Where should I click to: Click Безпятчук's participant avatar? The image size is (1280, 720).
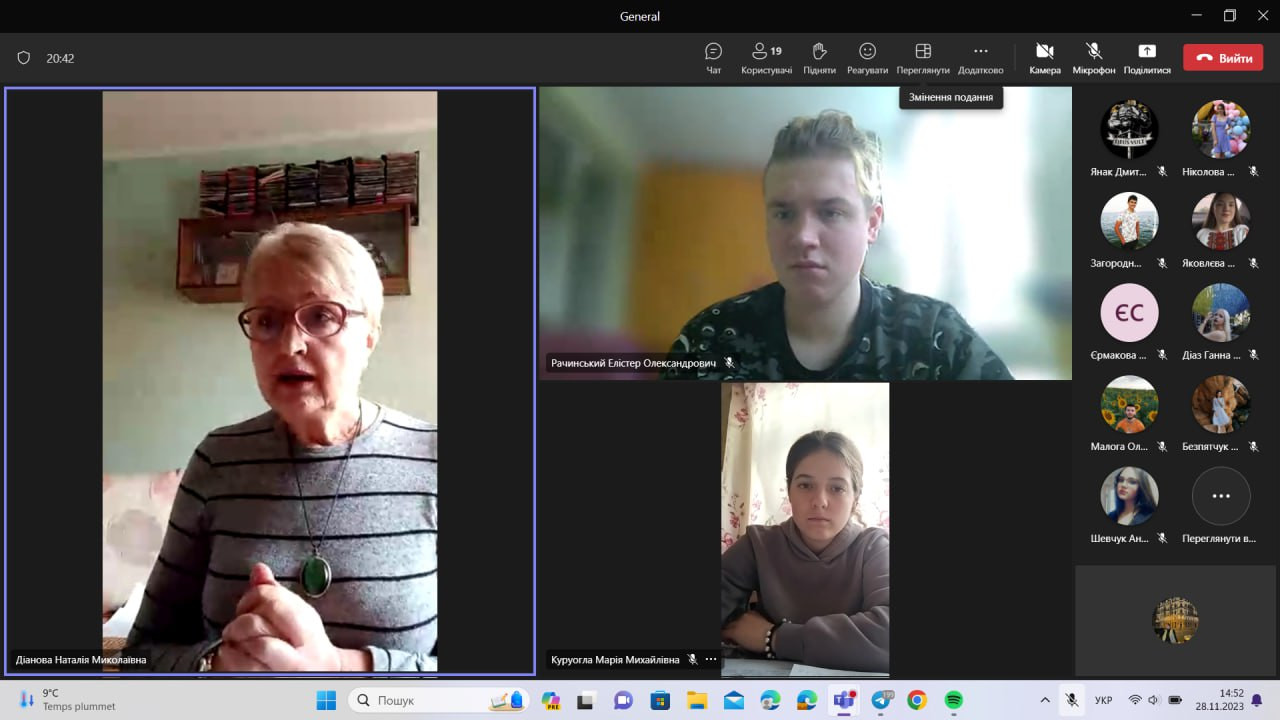[x=1221, y=405]
